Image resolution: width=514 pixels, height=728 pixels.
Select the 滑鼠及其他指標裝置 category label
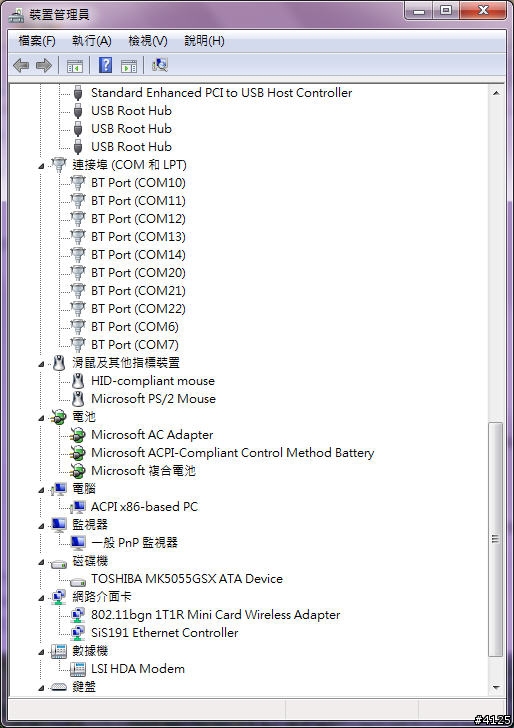coord(126,363)
